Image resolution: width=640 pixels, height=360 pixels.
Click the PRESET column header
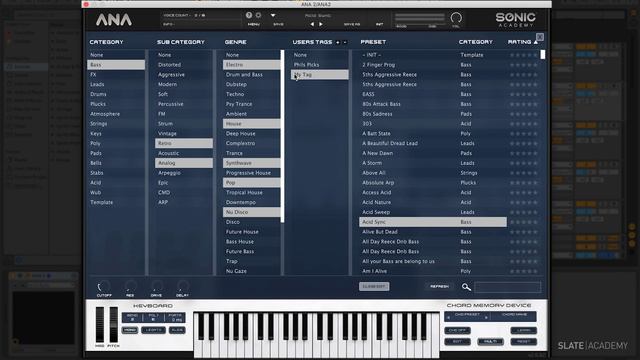pos(373,42)
